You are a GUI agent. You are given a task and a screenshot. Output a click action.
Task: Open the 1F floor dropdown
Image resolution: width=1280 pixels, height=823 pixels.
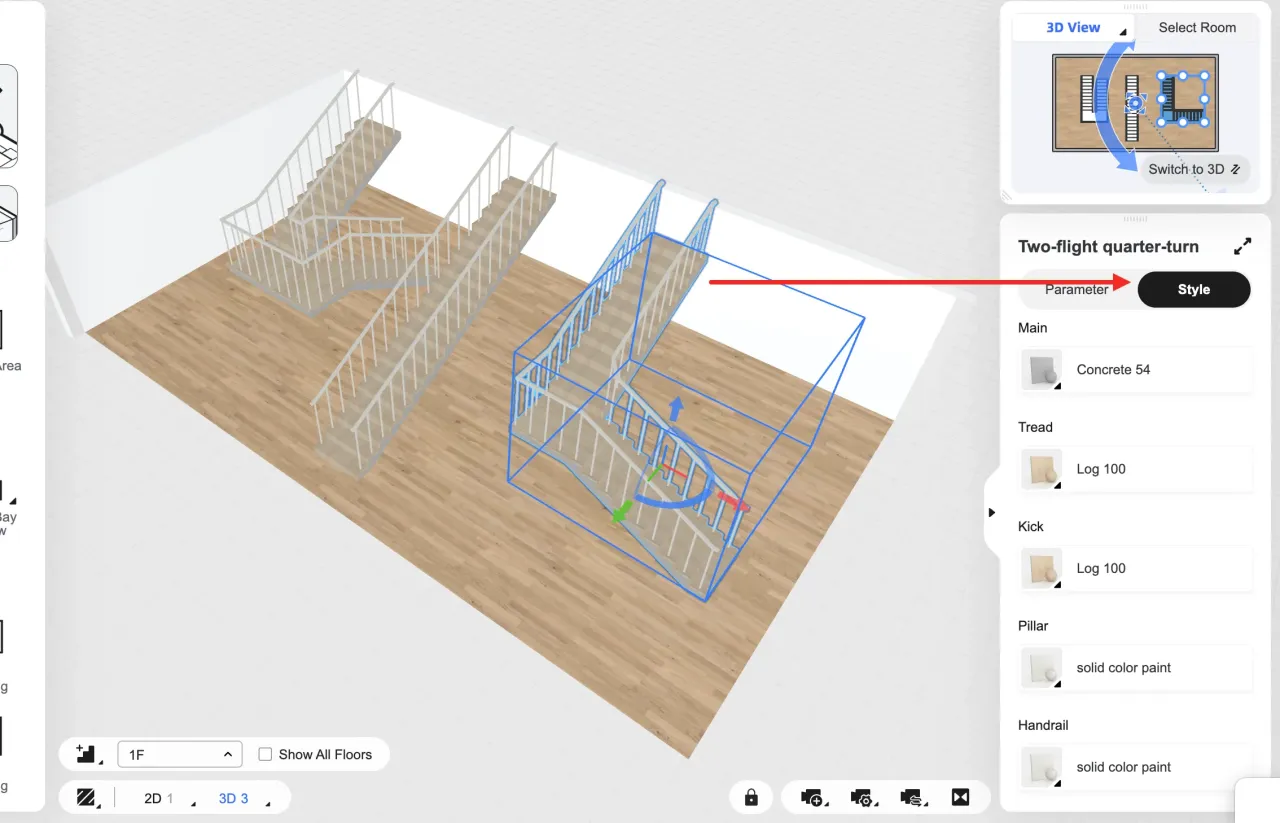pyautogui.click(x=179, y=754)
